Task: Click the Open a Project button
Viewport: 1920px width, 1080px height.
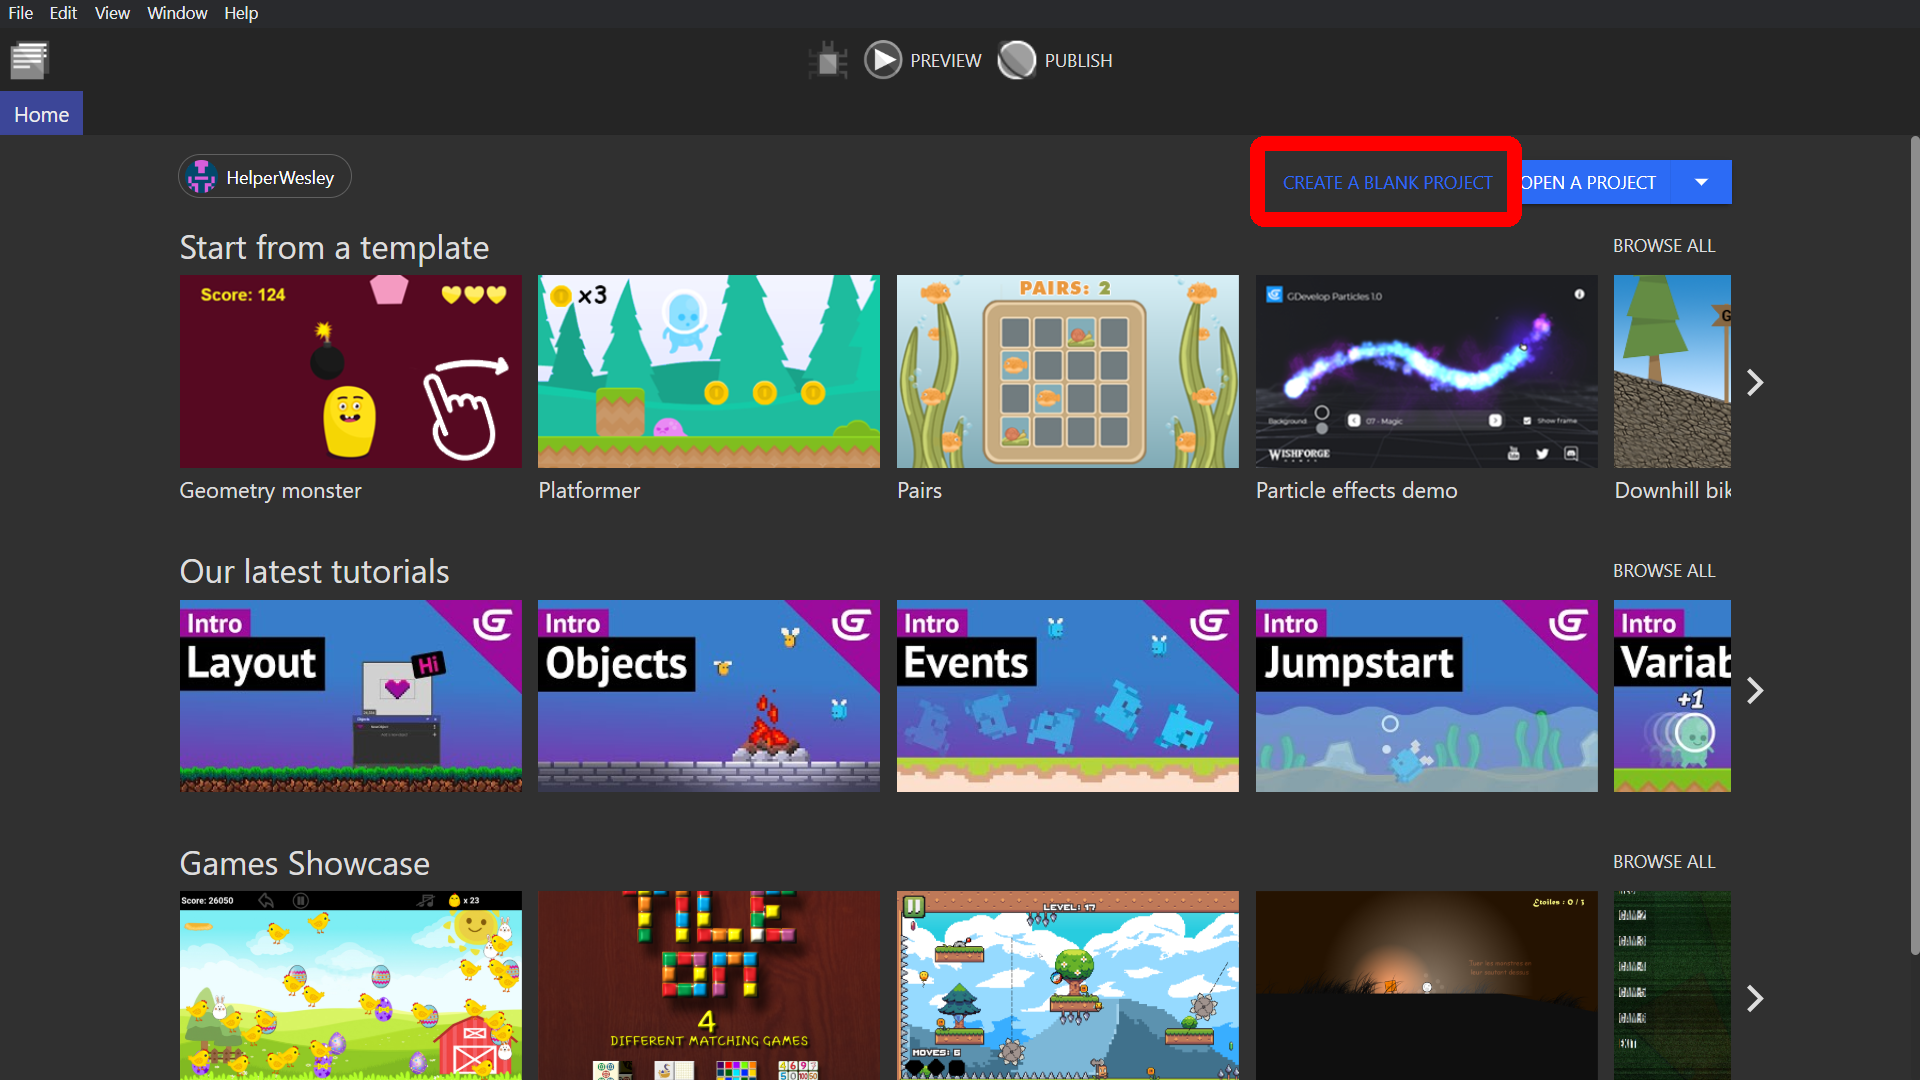Action: [1590, 182]
